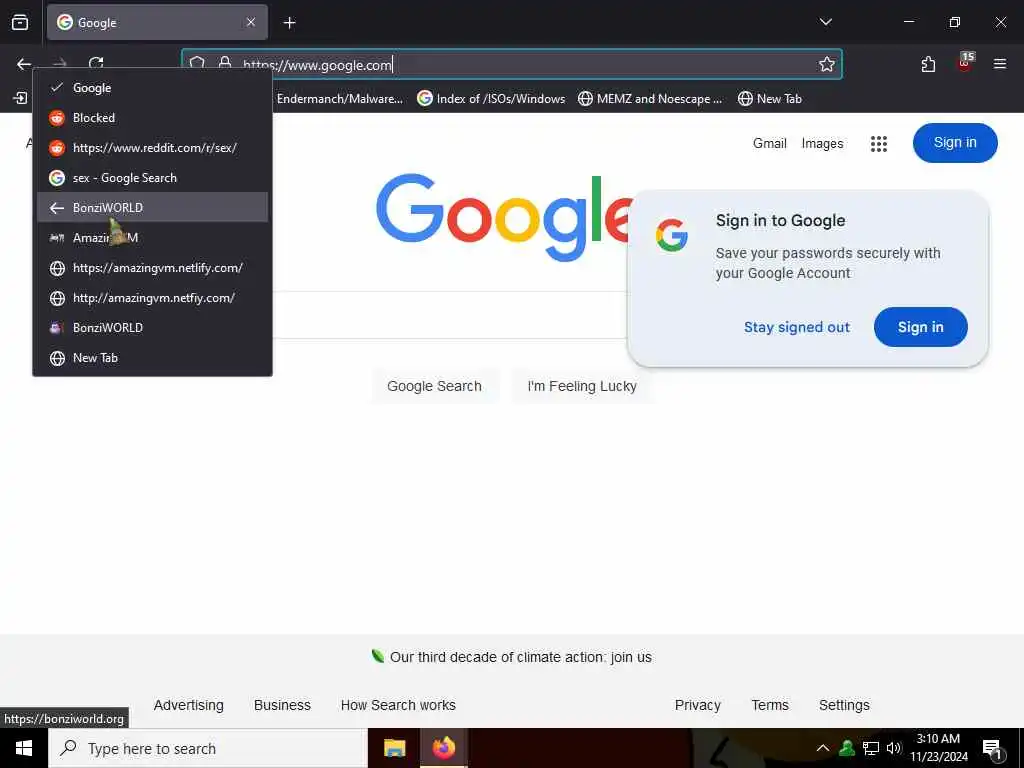Open New Tab bookmark in toolbar

(x=770, y=99)
